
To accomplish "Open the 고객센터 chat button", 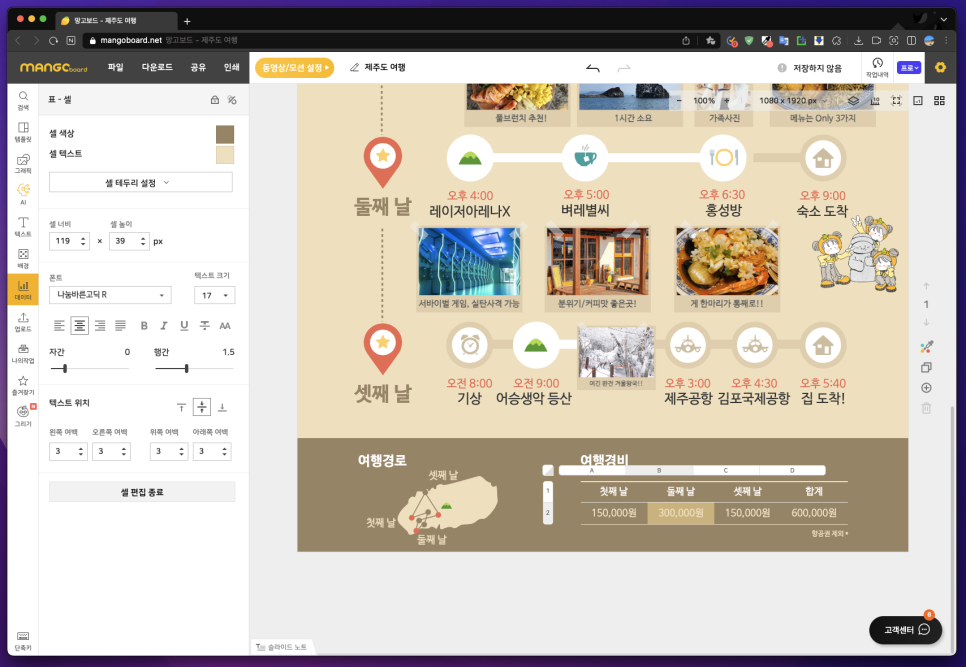I will point(906,629).
